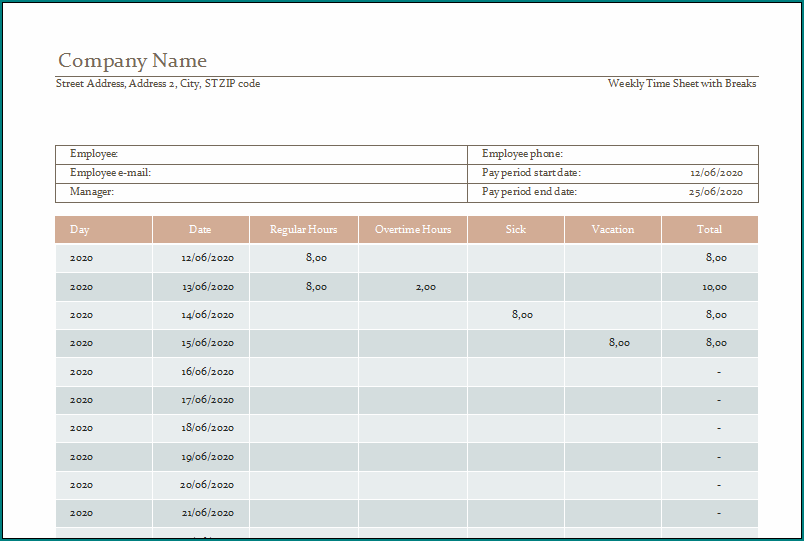Click the Employee phone field
This screenshot has height=541, width=804.
coord(613,154)
